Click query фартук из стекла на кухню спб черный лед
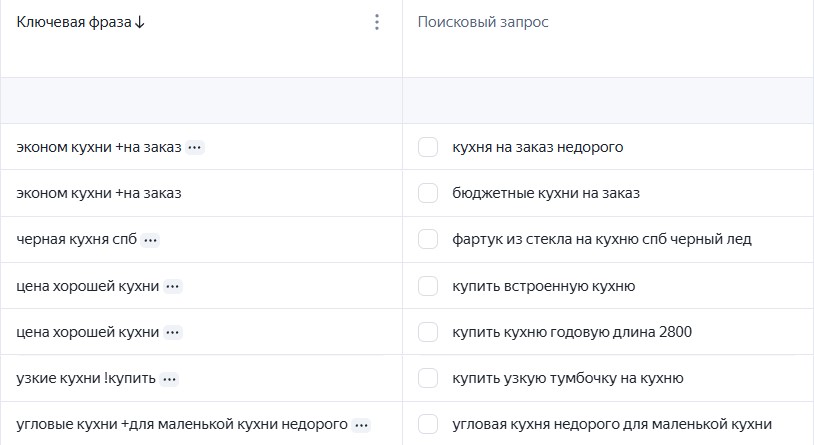This screenshot has height=445, width=814. click(x=602, y=239)
